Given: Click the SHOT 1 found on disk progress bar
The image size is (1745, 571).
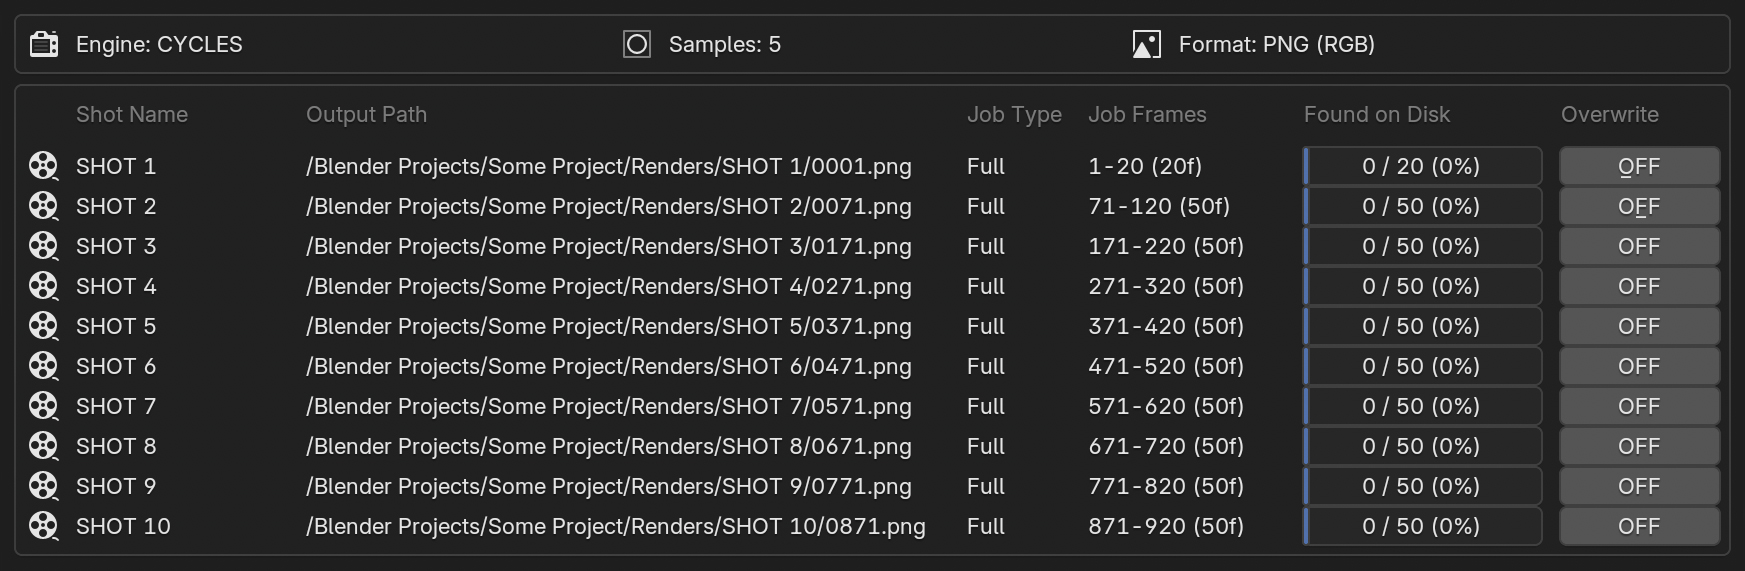Looking at the screenshot, I should pos(1422,166).
